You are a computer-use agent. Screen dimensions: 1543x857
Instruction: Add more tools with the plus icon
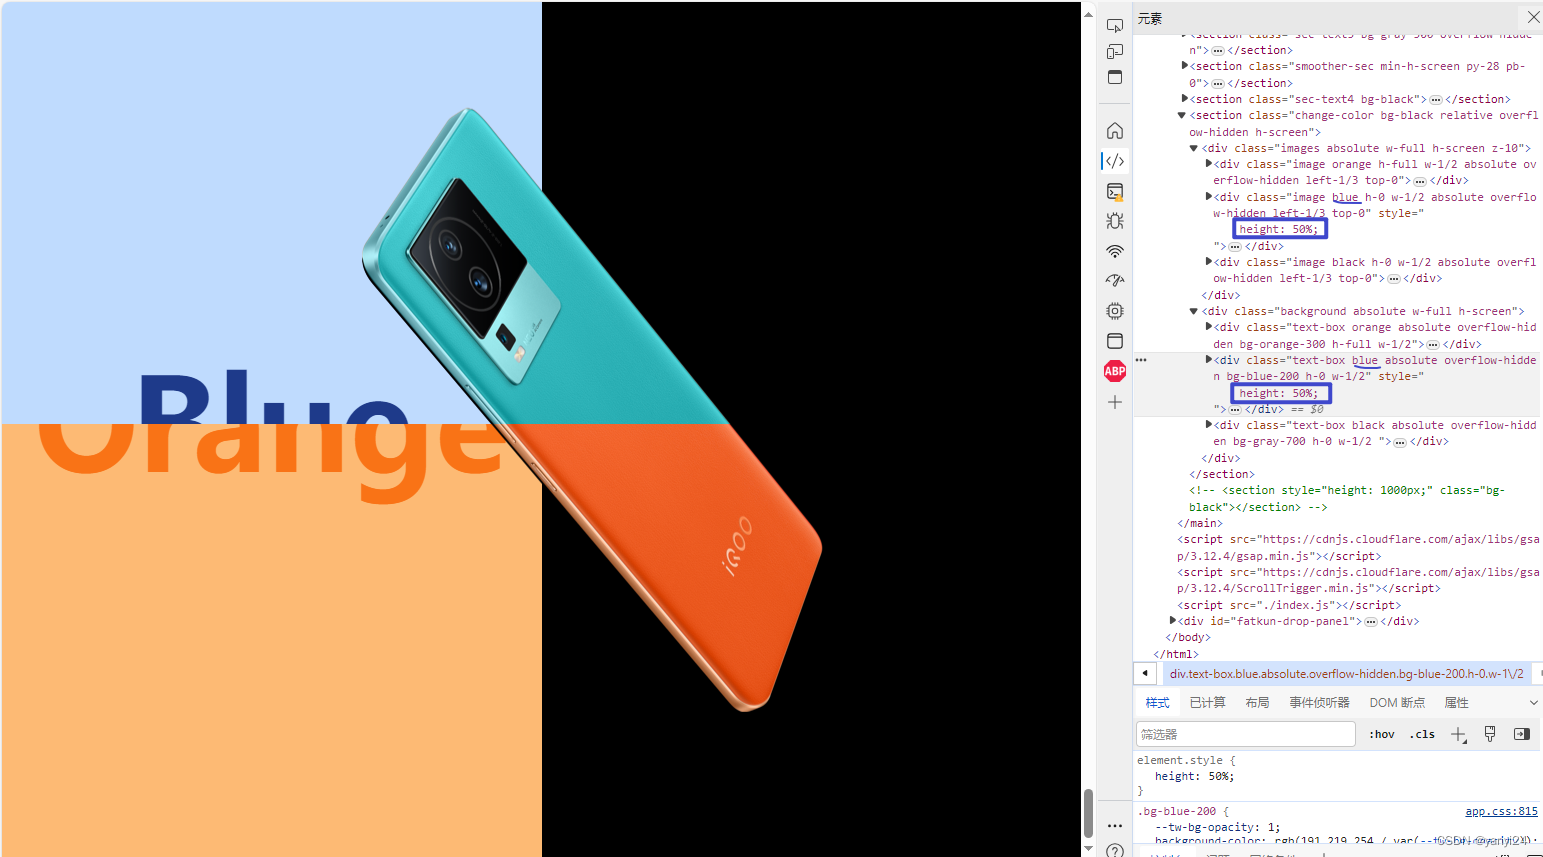(x=1115, y=402)
